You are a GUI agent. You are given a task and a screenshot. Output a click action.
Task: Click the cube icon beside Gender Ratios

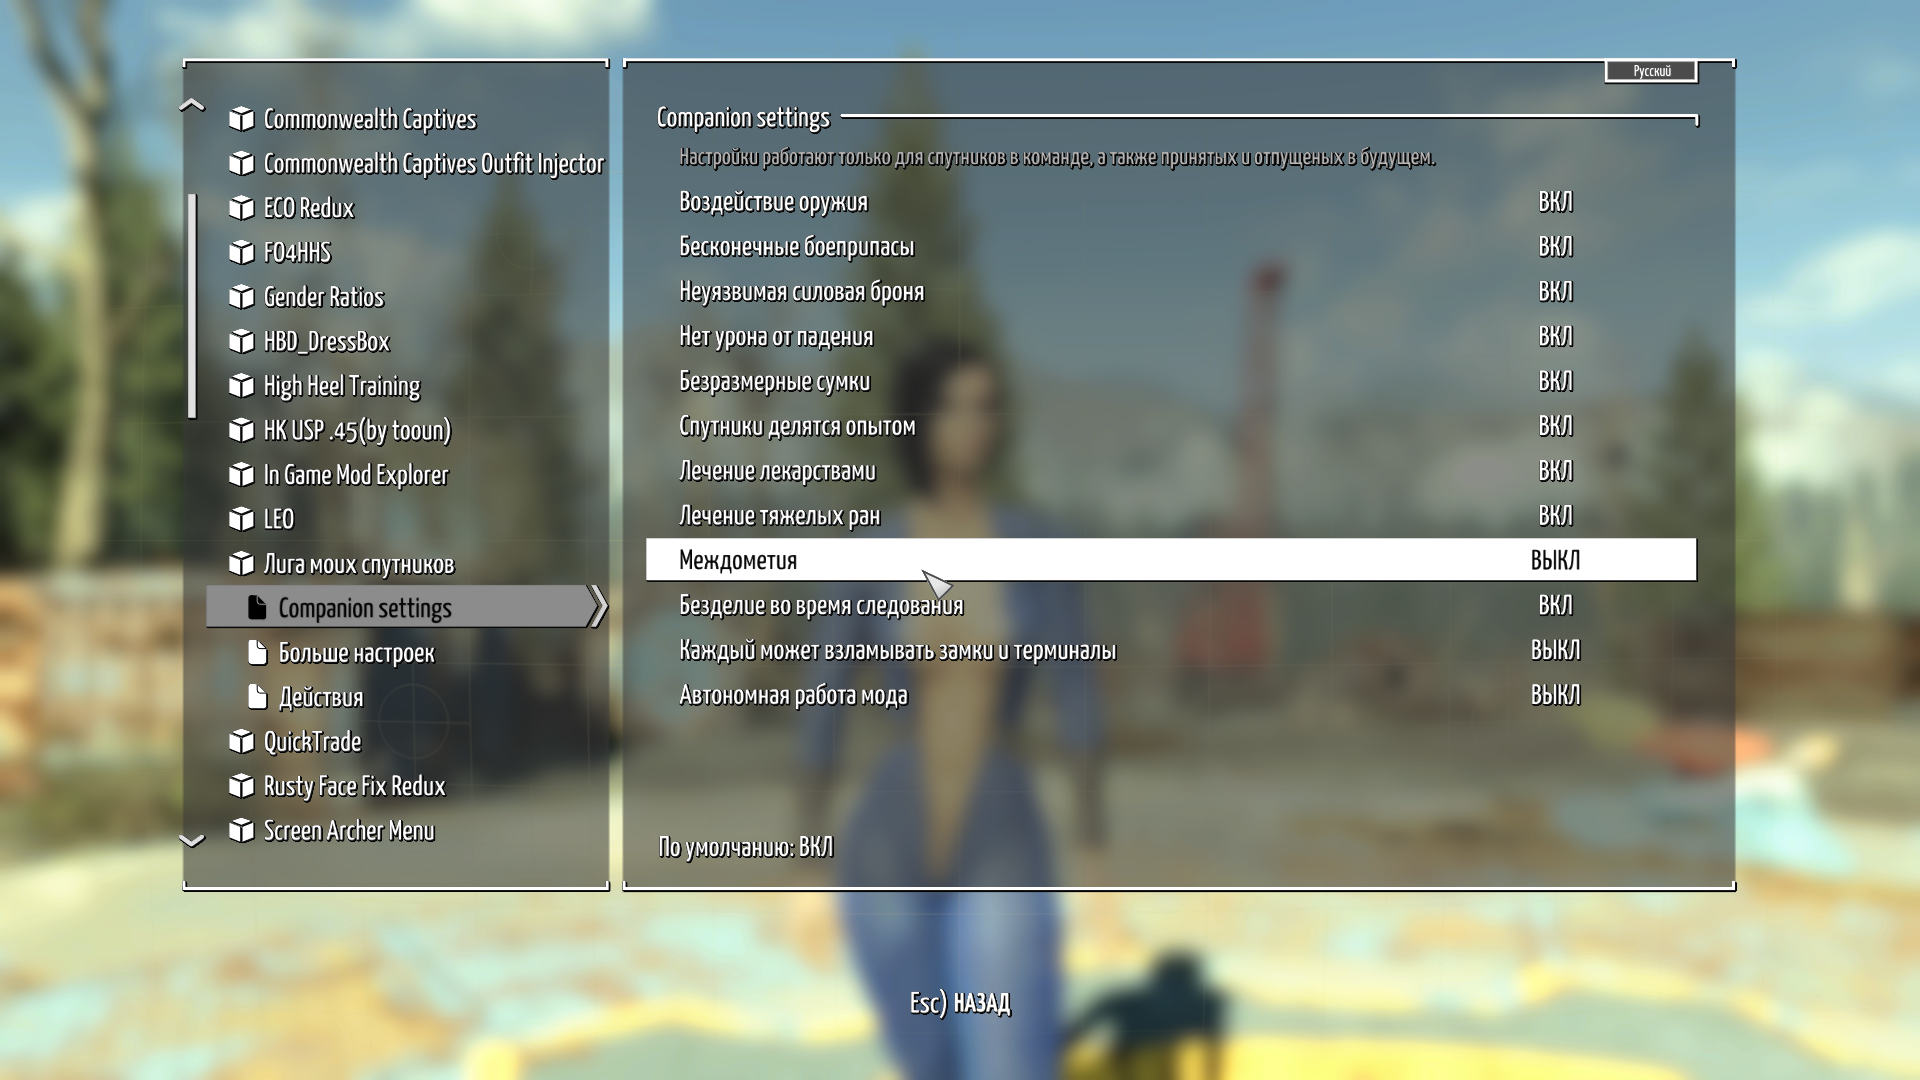click(241, 297)
